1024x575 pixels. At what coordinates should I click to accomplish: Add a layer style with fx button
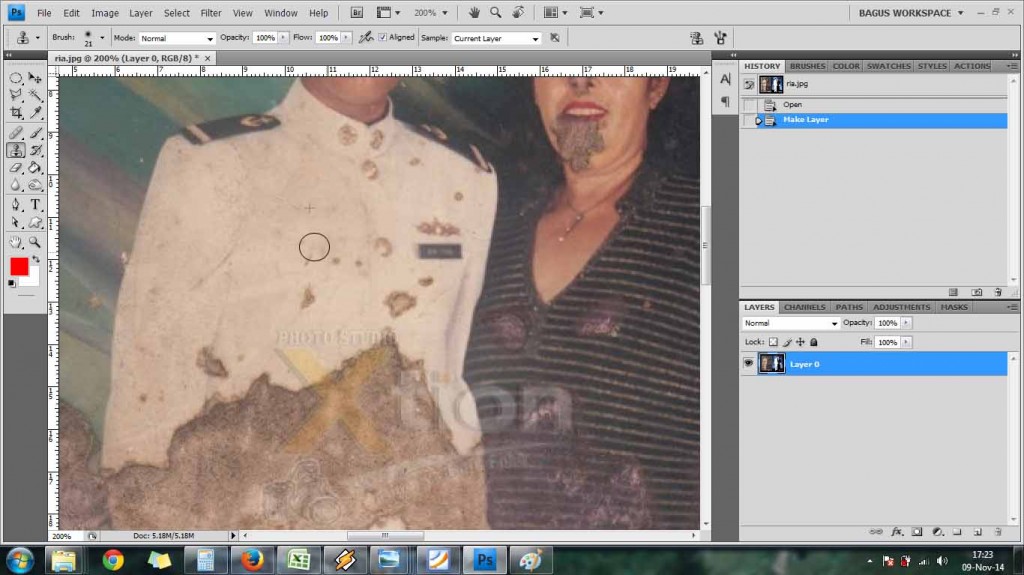(897, 532)
